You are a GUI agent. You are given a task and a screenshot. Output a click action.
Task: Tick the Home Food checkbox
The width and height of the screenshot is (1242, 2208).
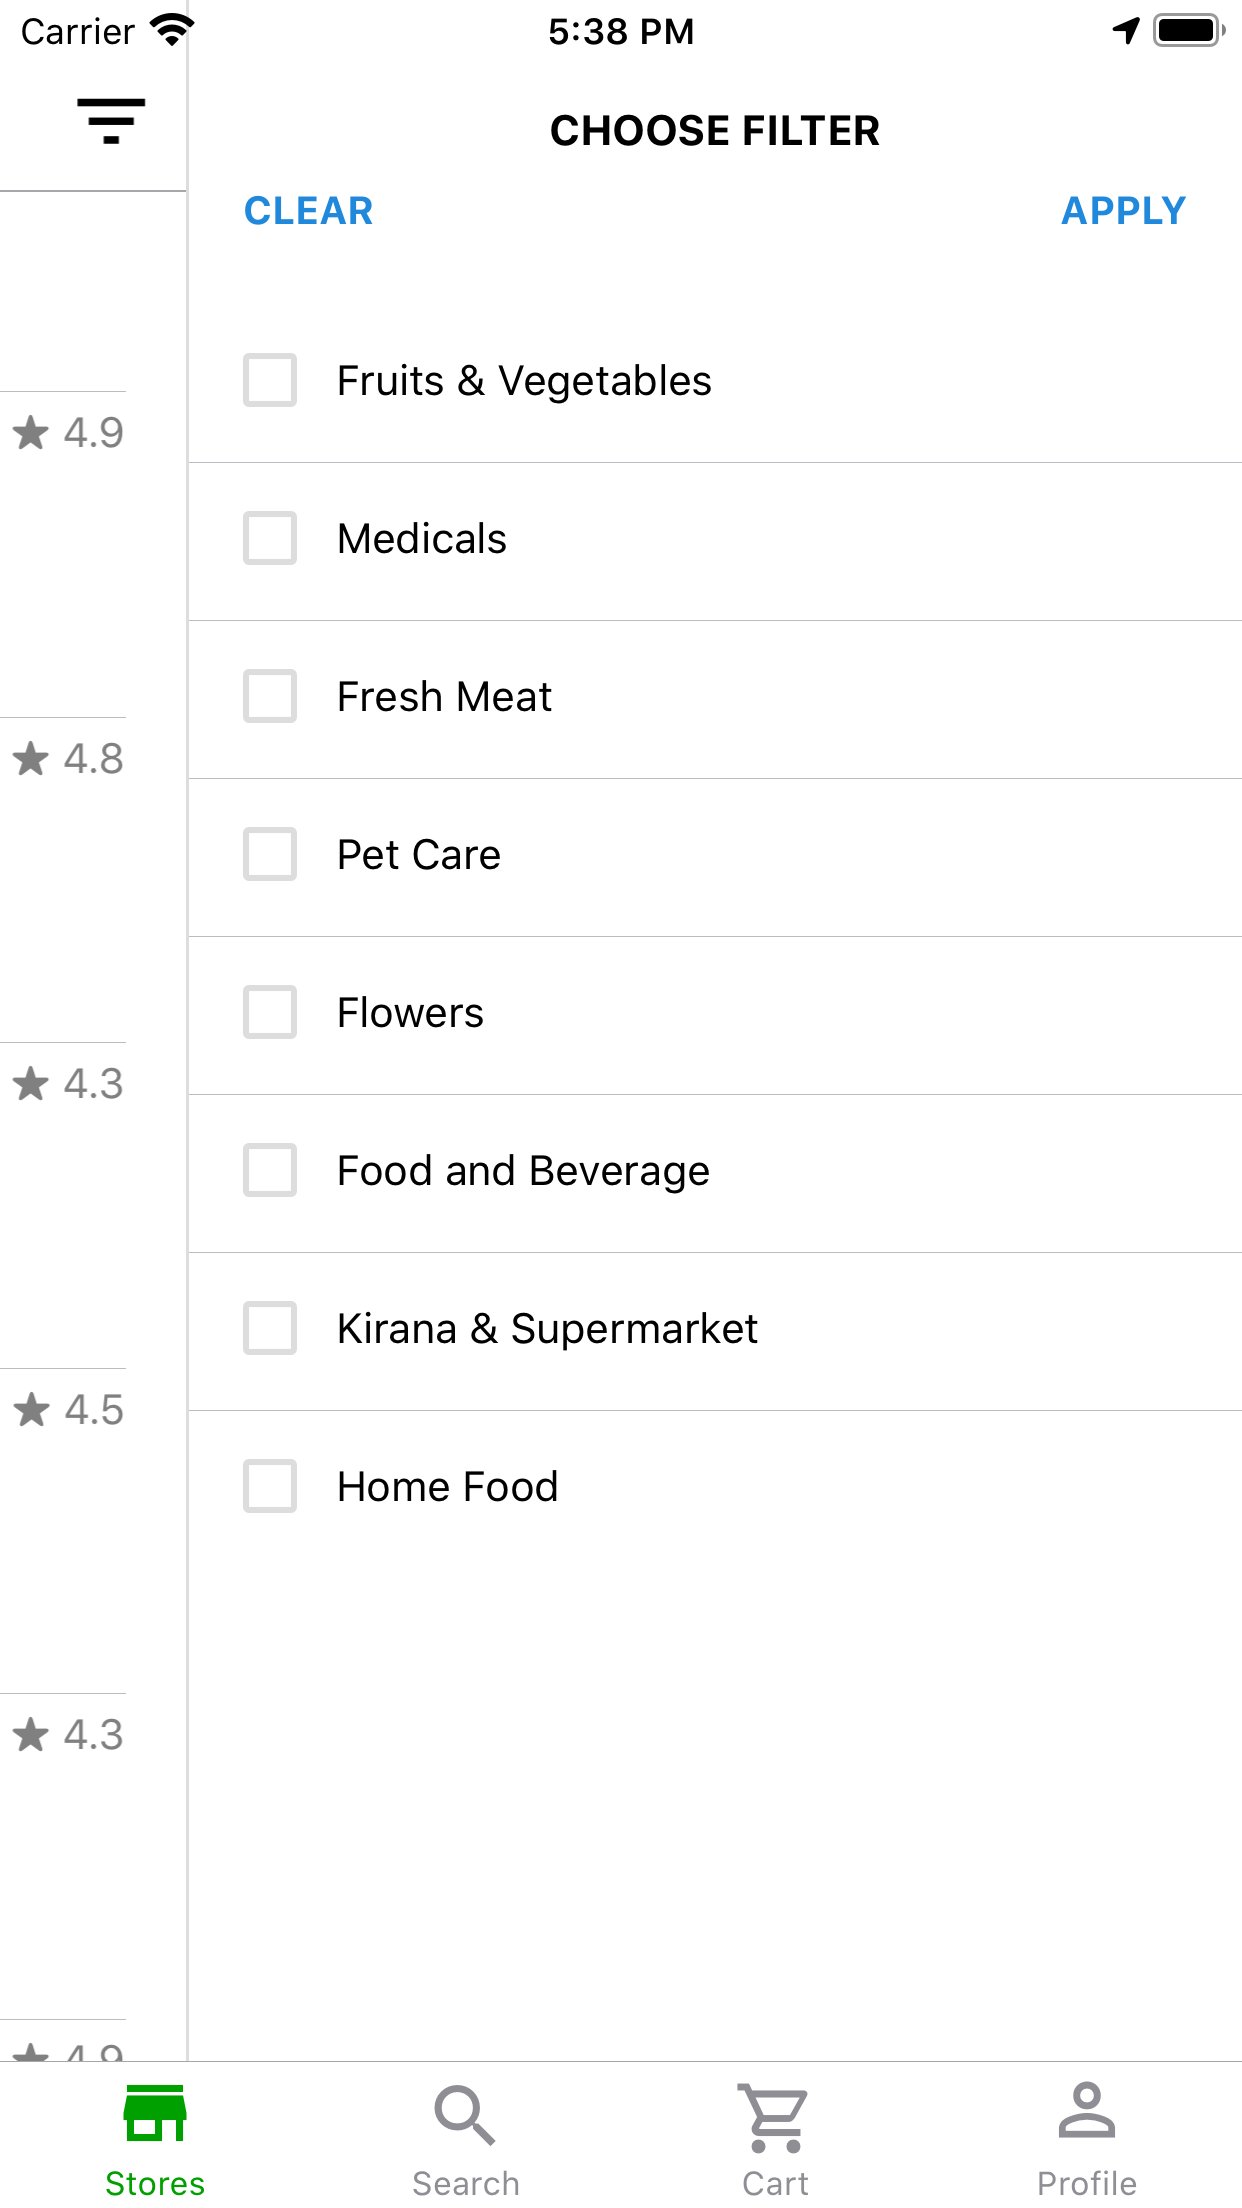coord(270,1486)
